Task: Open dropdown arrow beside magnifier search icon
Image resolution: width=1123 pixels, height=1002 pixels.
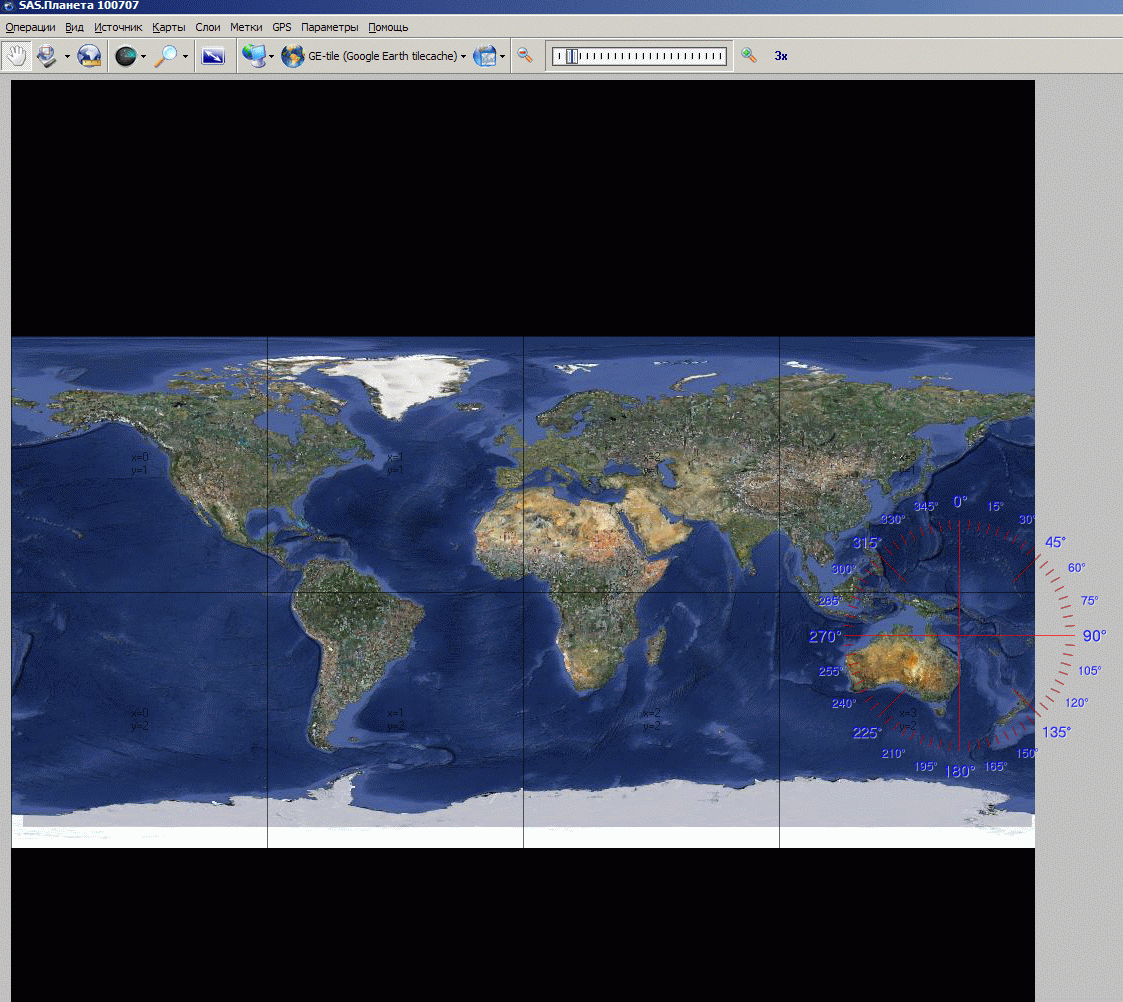Action: pos(185,57)
